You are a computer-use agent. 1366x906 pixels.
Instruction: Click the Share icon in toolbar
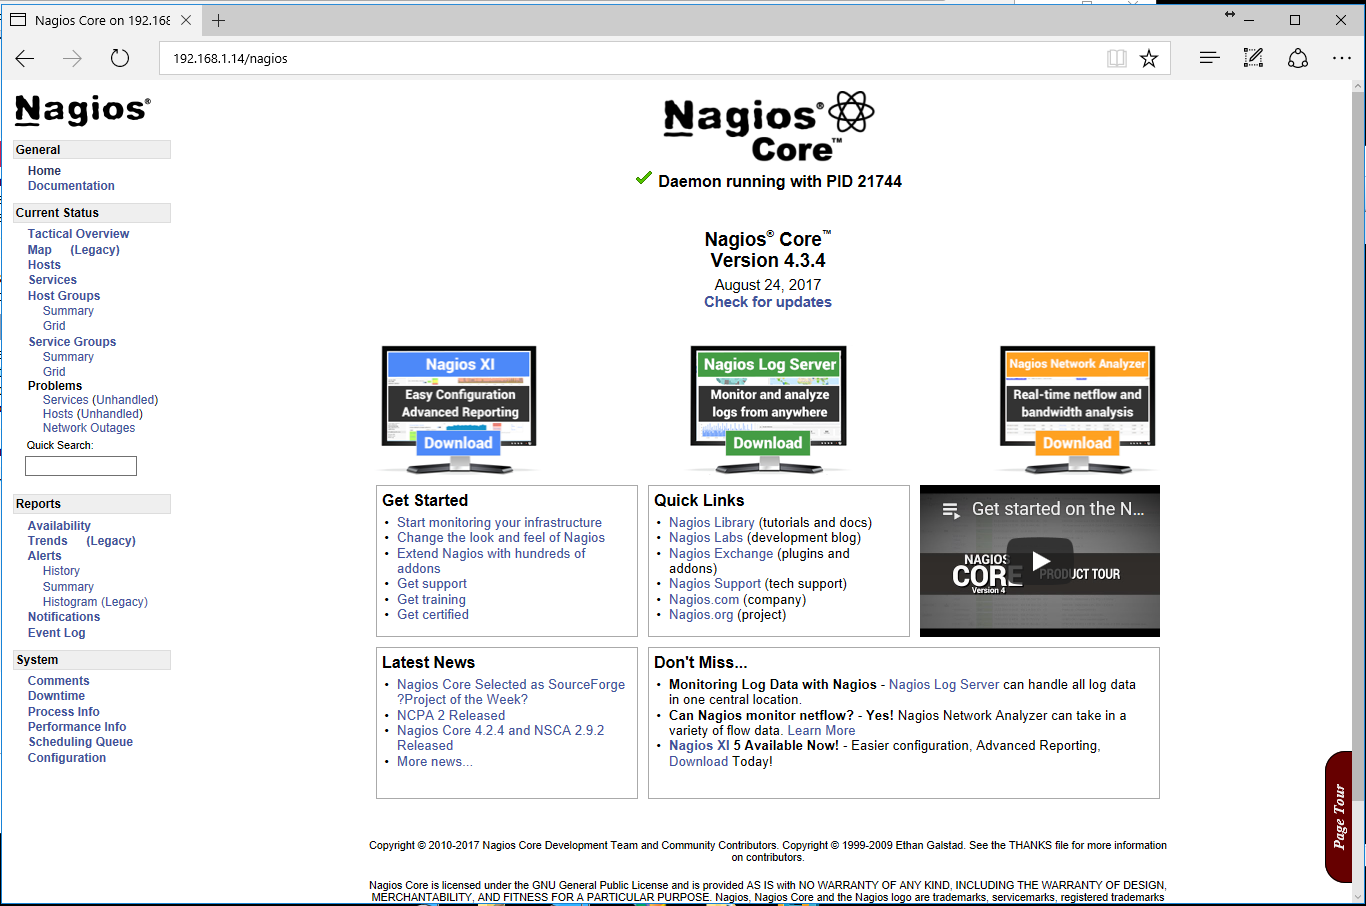tap(1298, 58)
